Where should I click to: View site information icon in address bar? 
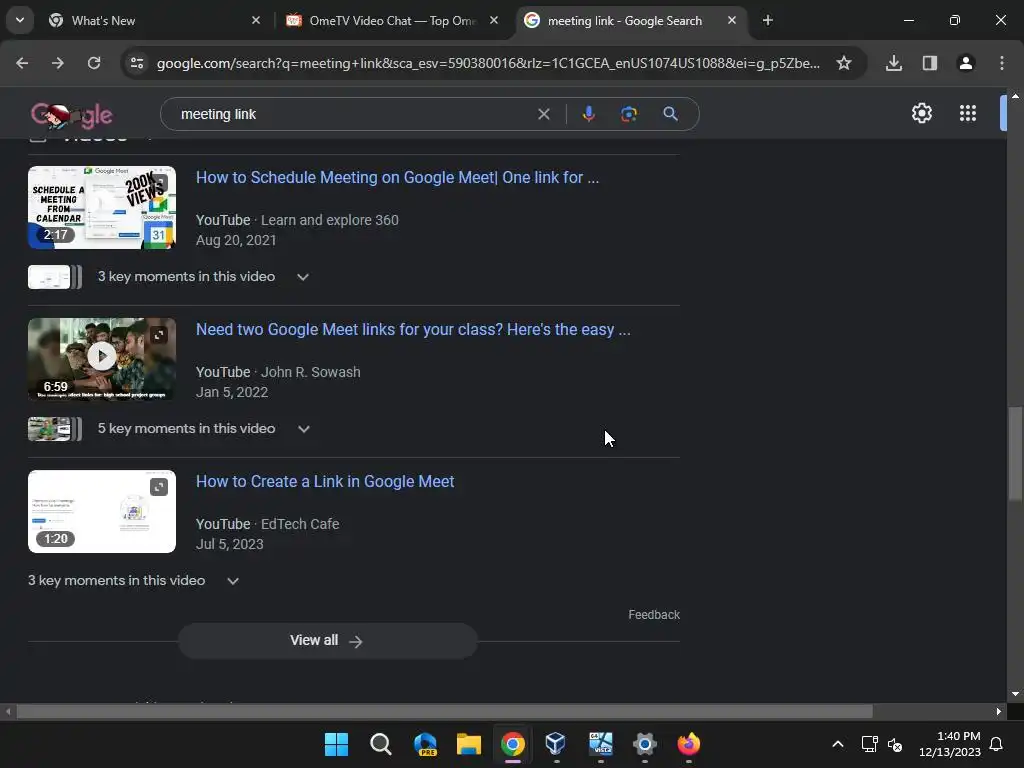pos(137,63)
